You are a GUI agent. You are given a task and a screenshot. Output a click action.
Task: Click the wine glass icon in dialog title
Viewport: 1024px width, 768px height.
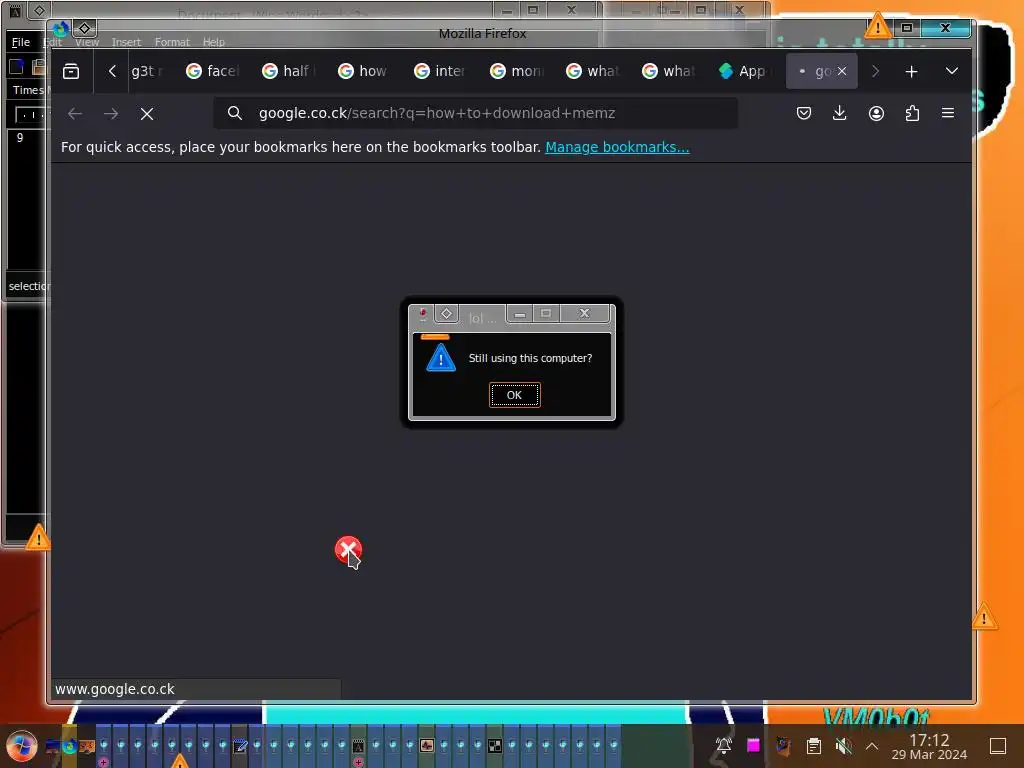click(x=423, y=314)
